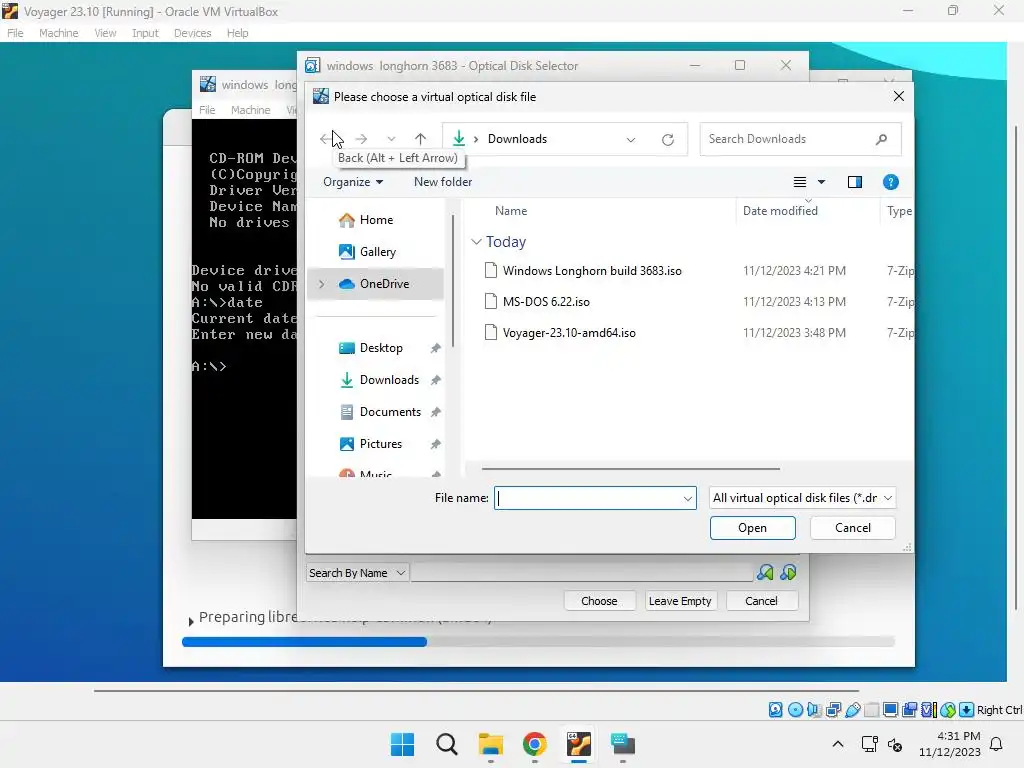Image resolution: width=1024 pixels, height=768 pixels.
Task: Open notification bell in taskbar
Action: tap(997, 744)
